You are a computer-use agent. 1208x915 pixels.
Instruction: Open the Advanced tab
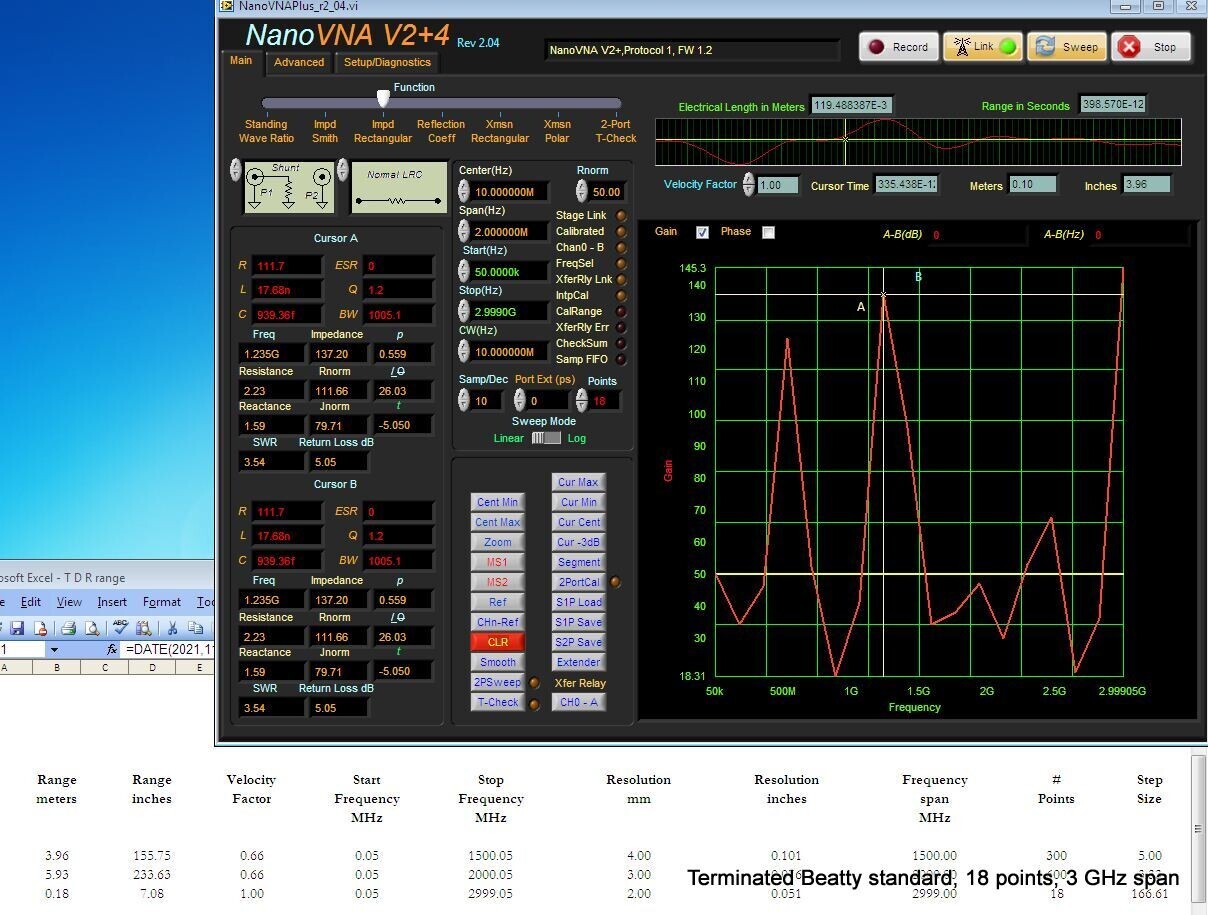pyautogui.click(x=299, y=62)
